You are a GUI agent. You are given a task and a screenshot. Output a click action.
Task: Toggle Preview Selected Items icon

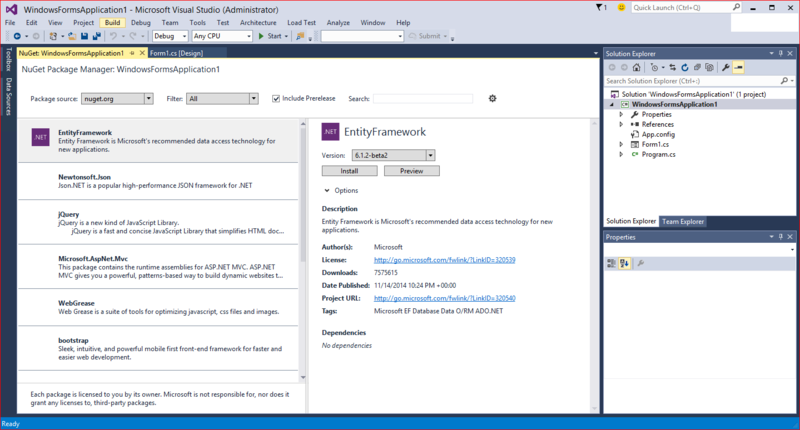[x=738, y=67]
